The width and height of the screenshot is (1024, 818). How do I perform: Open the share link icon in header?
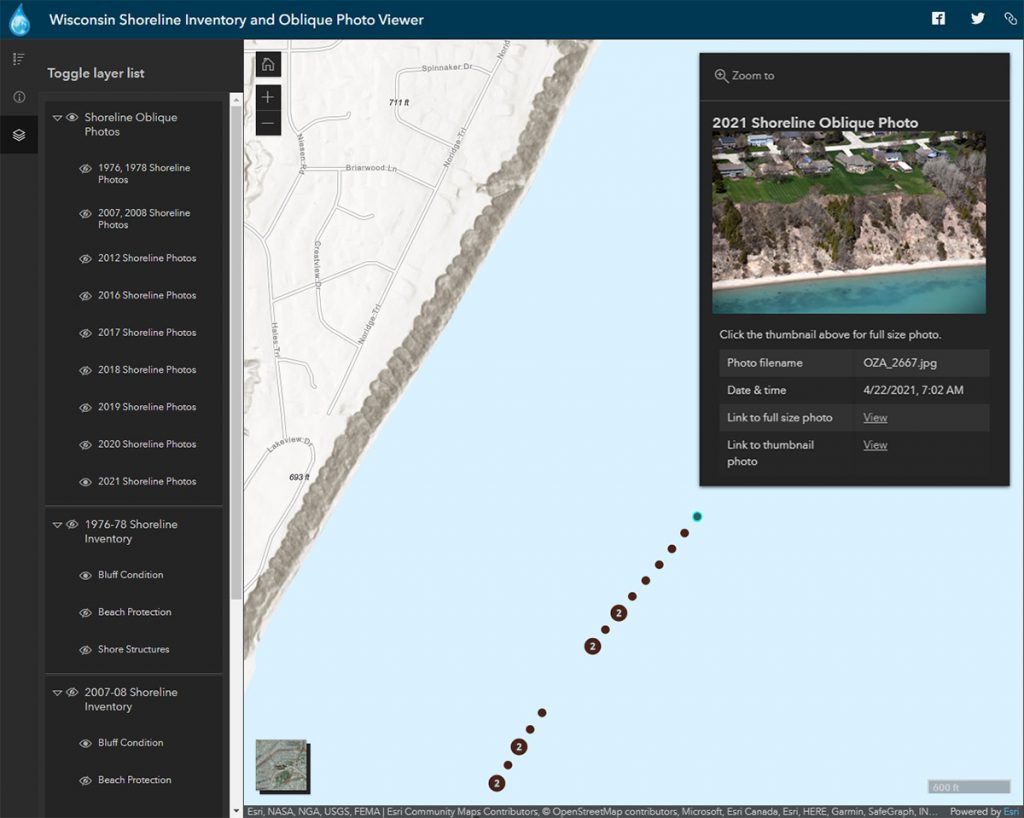tap(1008, 18)
